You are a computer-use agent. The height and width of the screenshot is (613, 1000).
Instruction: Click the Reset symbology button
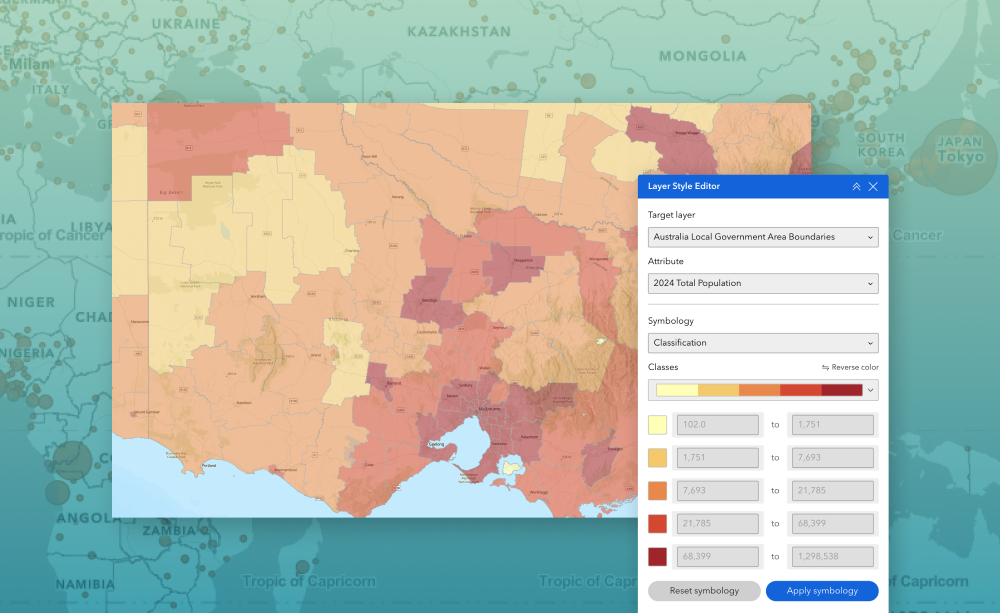704,591
